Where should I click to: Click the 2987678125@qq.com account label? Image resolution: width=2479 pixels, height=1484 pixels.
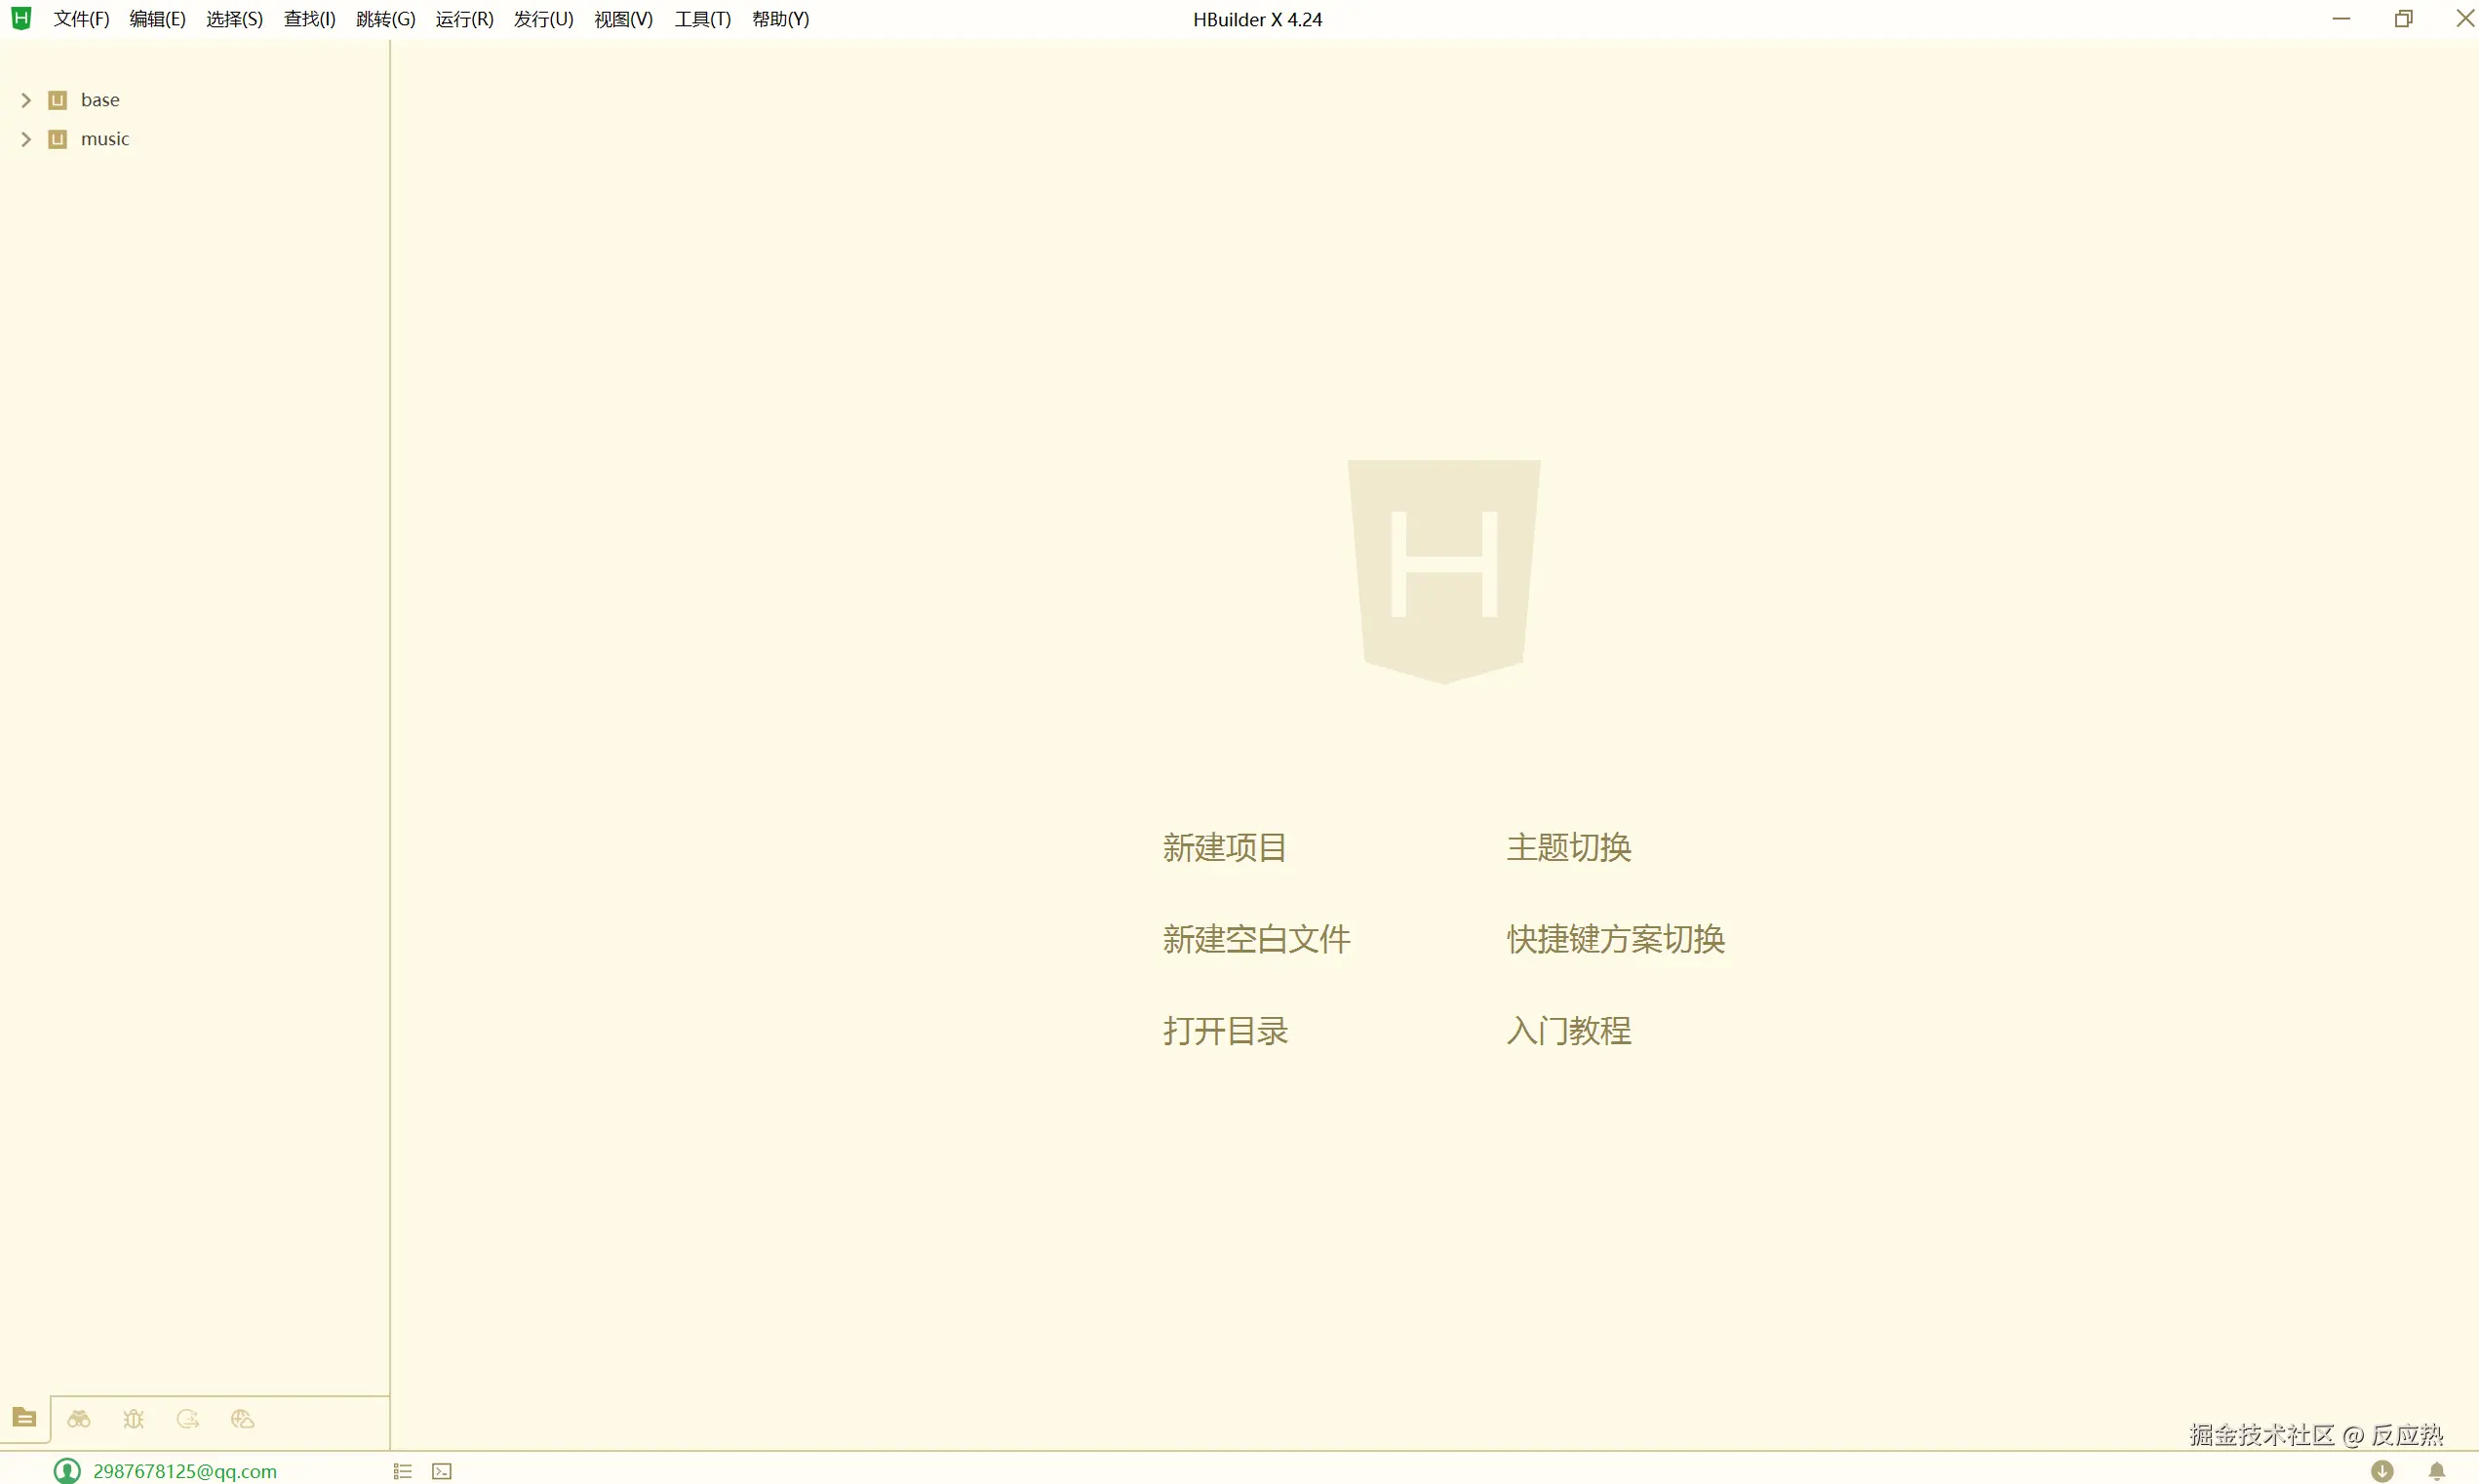(185, 1471)
